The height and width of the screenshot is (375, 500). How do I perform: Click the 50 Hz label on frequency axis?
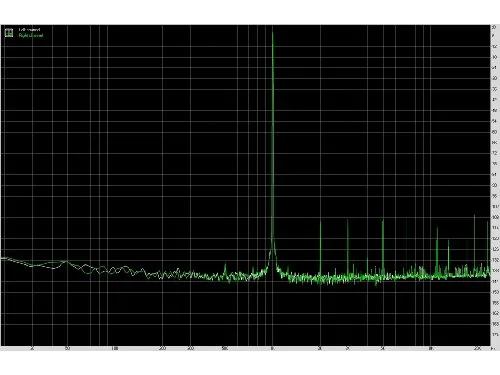(x=67, y=348)
